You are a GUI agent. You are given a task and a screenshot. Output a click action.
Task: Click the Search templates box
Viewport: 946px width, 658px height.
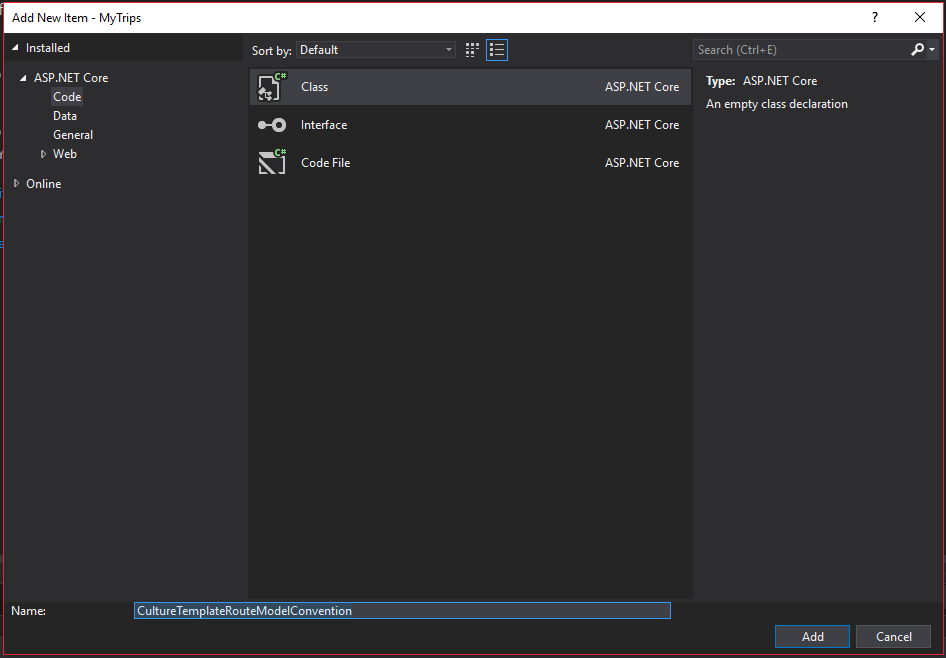point(800,49)
